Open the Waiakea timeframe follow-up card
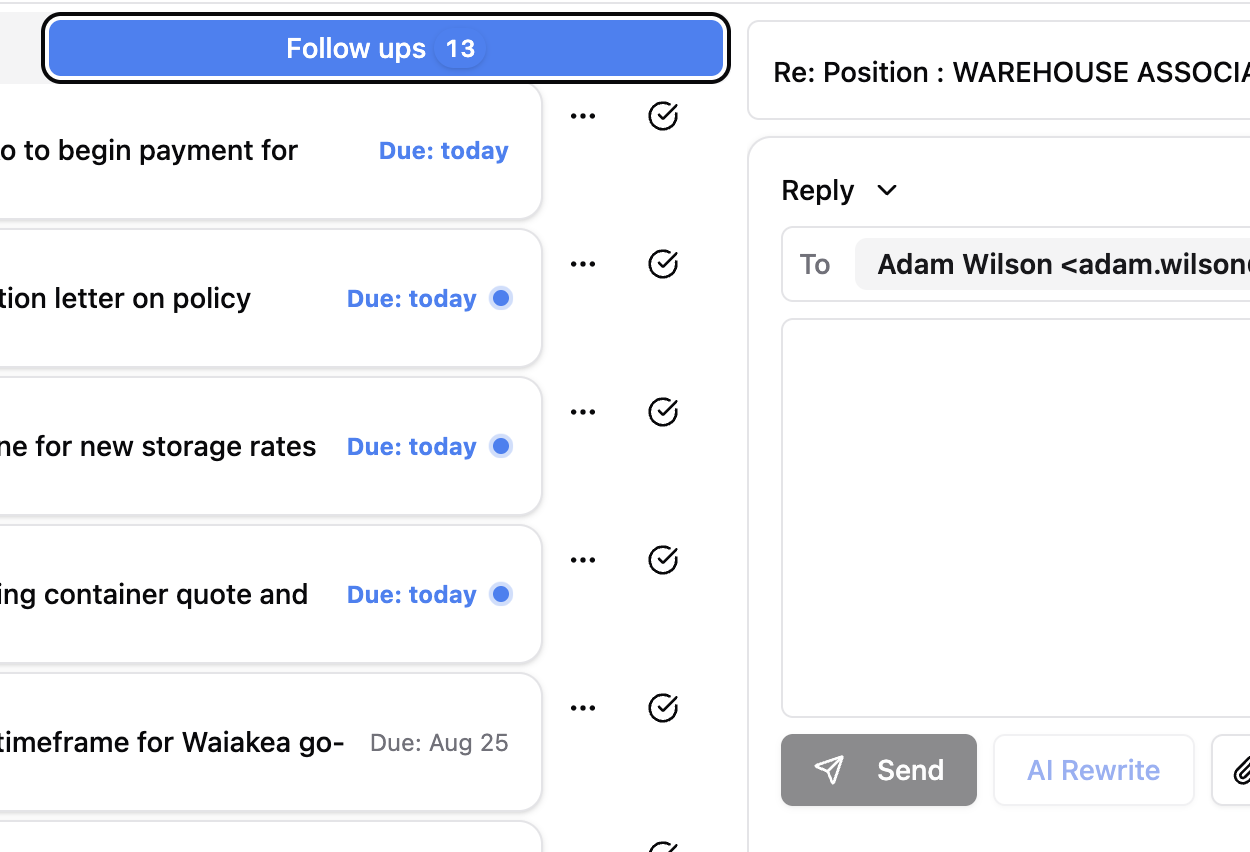The width and height of the screenshot is (1250, 852). [200, 742]
